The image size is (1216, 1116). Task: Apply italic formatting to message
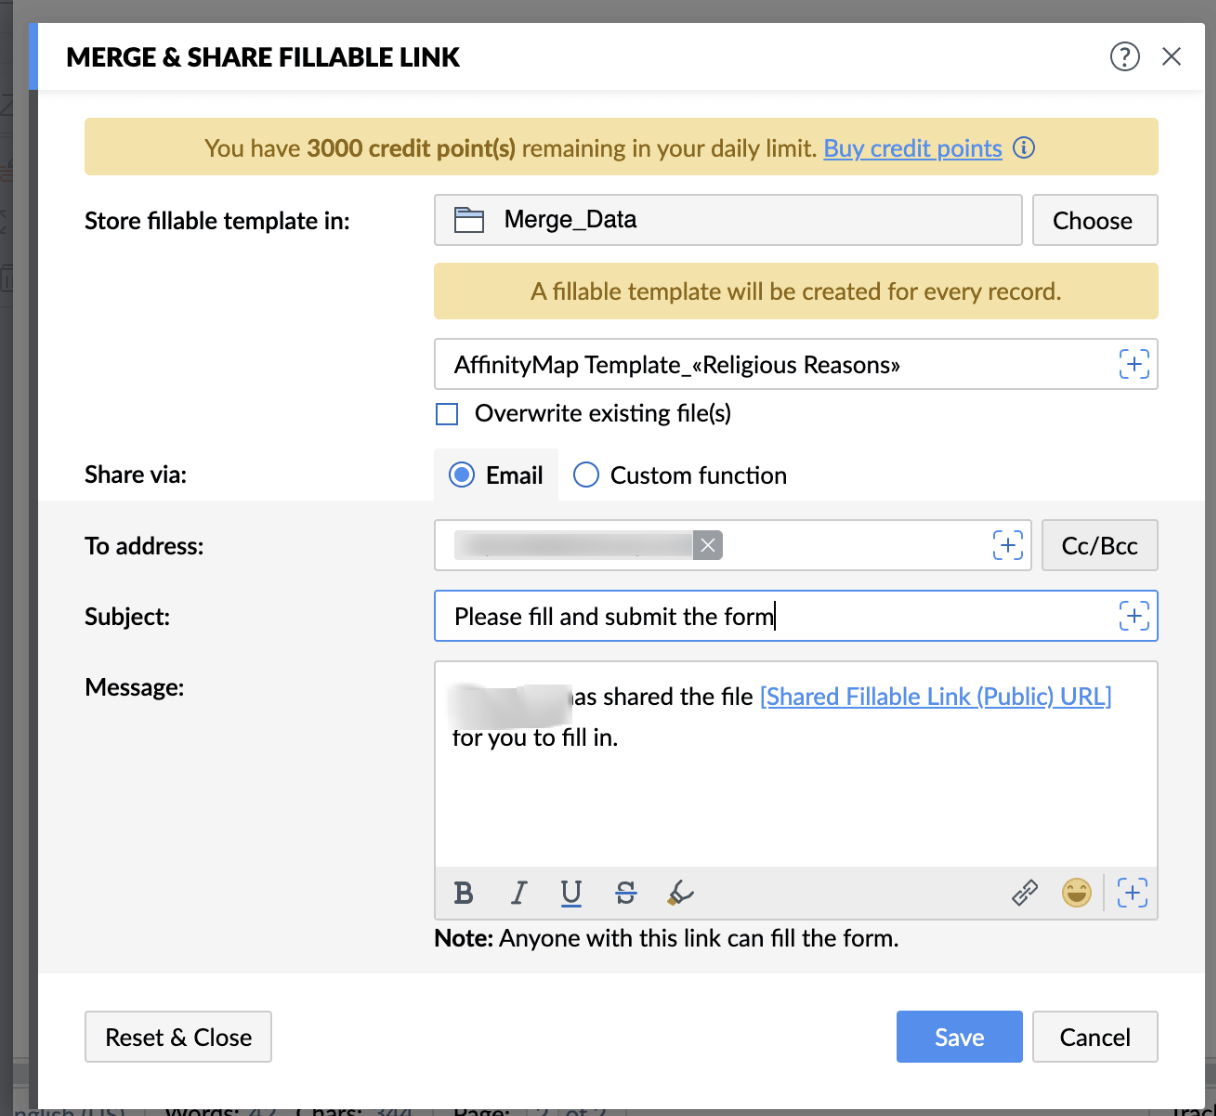[518, 893]
